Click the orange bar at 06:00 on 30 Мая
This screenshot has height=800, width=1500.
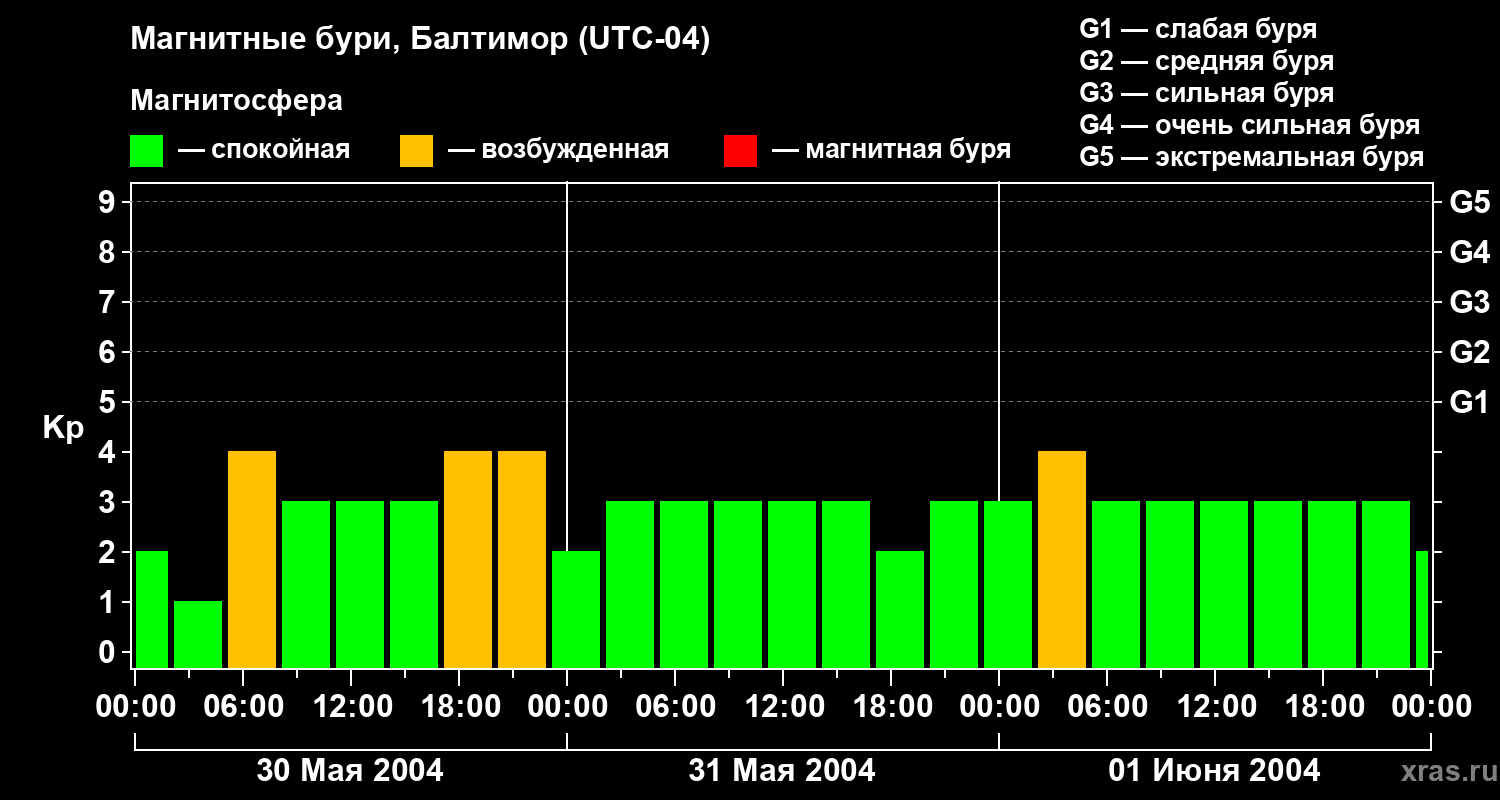click(x=252, y=560)
